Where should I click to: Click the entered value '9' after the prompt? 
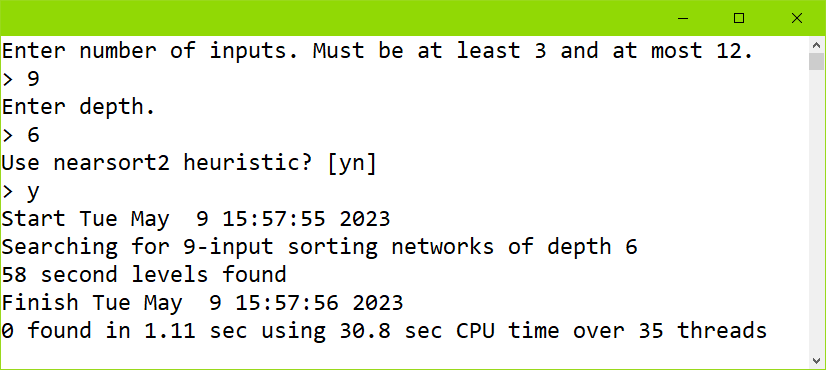pyautogui.click(x=33, y=79)
